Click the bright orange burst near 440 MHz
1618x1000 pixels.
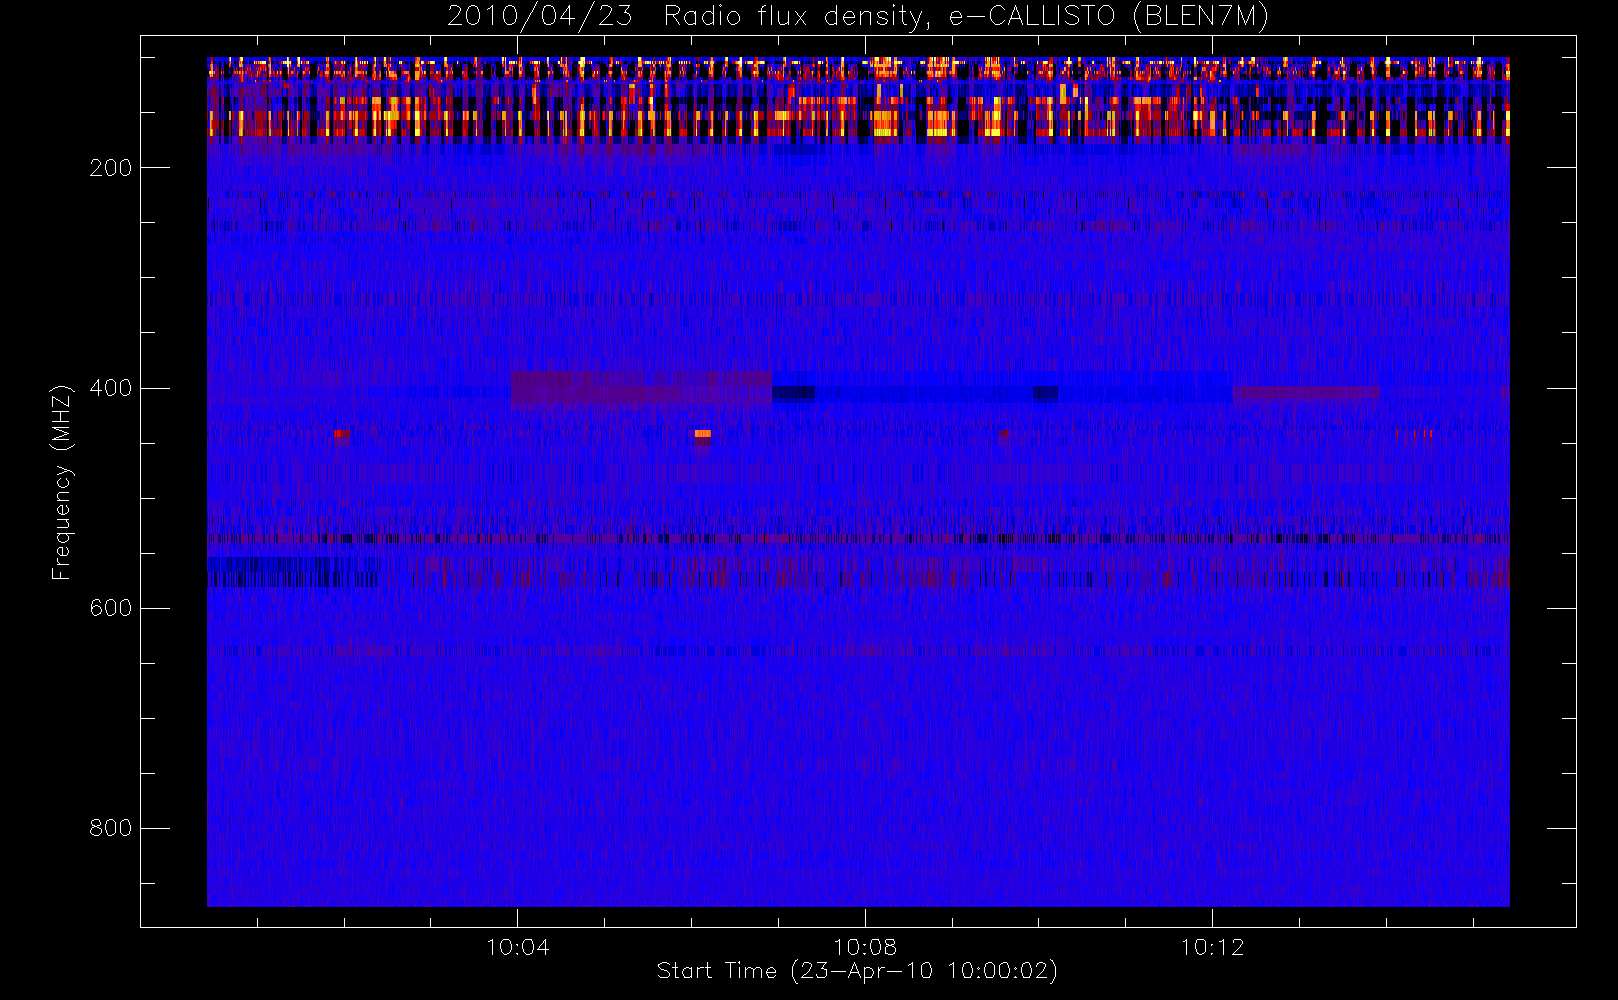coord(703,434)
